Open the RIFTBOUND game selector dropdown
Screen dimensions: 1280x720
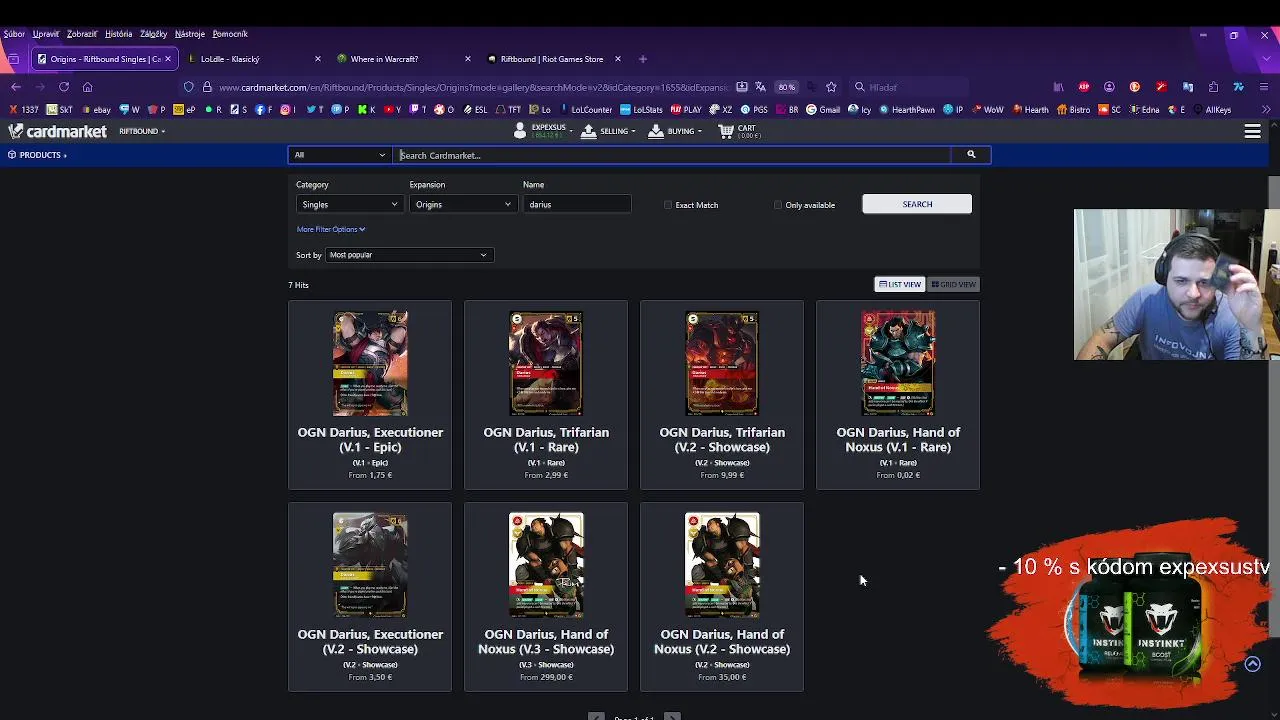click(142, 131)
